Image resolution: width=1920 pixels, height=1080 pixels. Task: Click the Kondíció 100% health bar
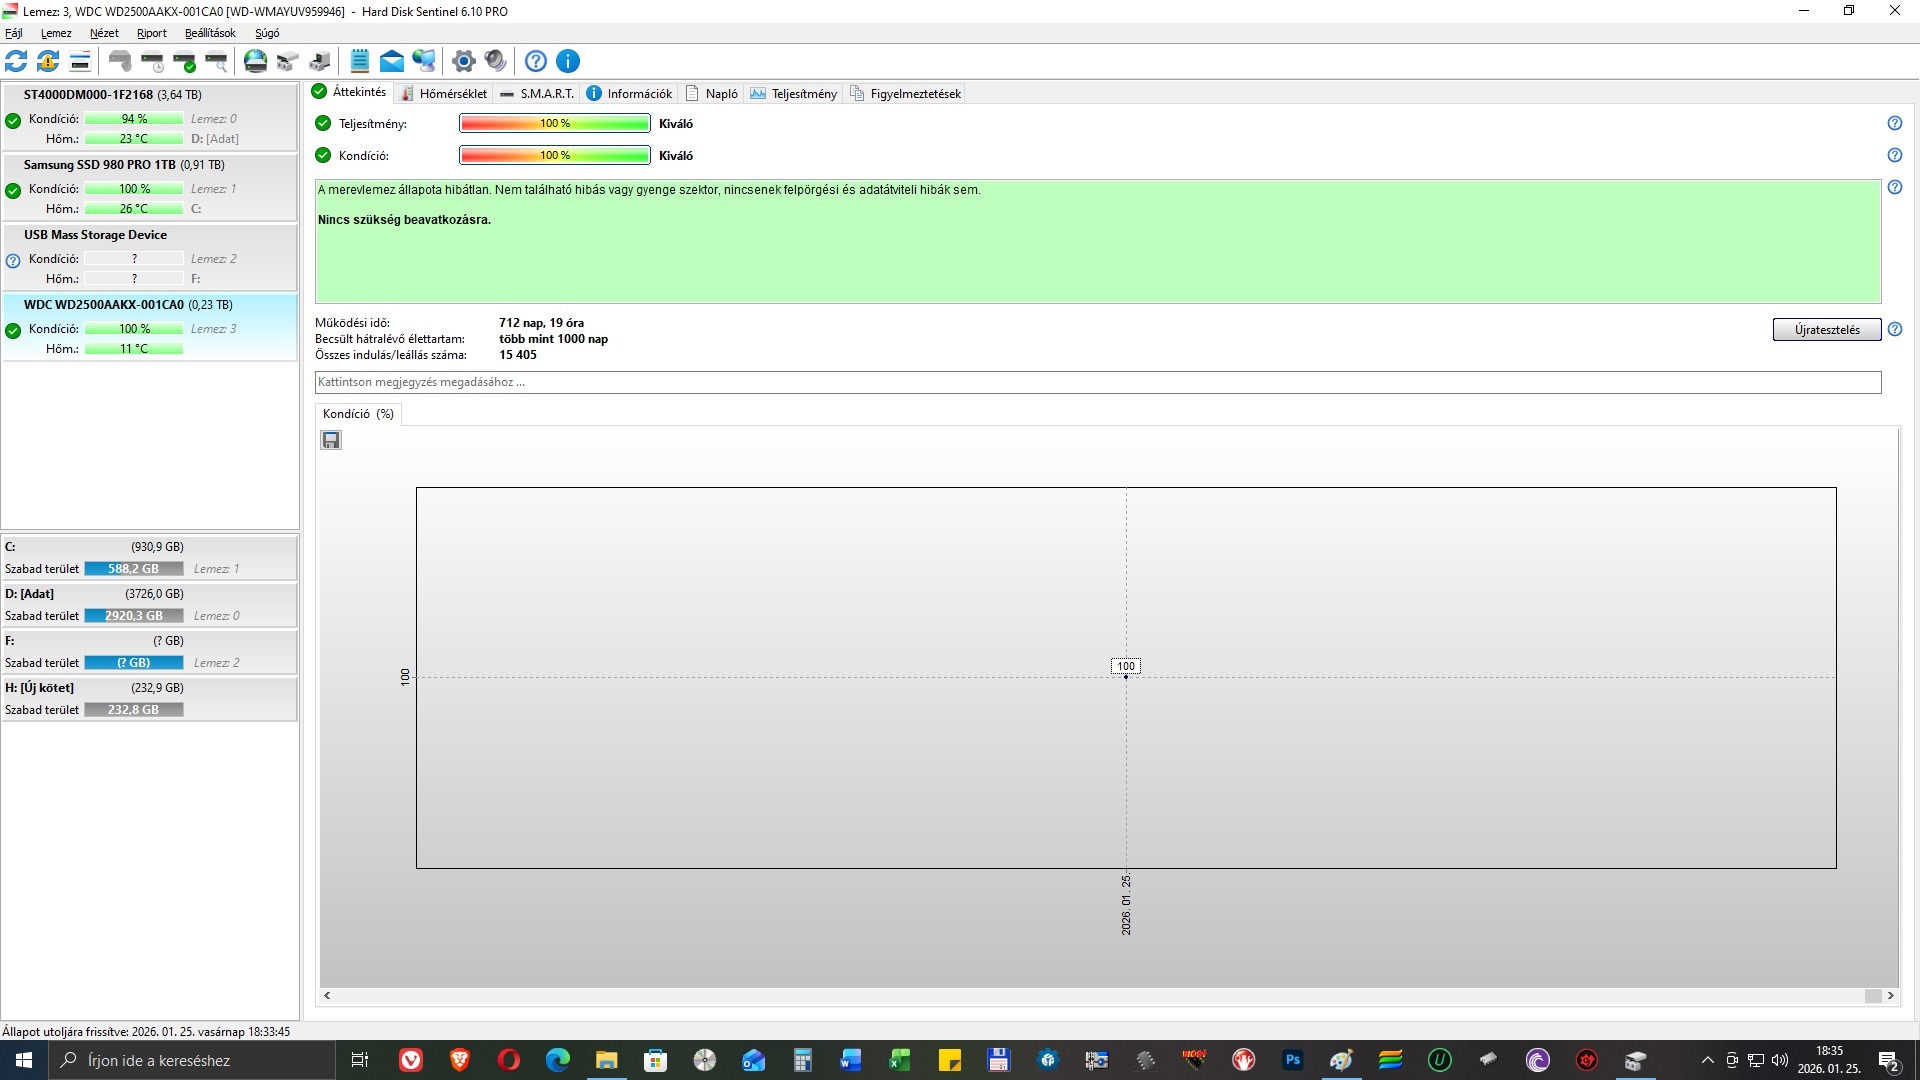[554, 155]
